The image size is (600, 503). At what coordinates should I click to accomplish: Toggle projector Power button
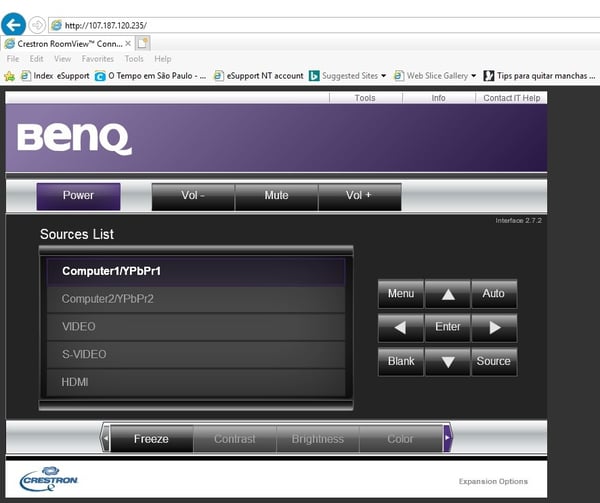point(78,196)
